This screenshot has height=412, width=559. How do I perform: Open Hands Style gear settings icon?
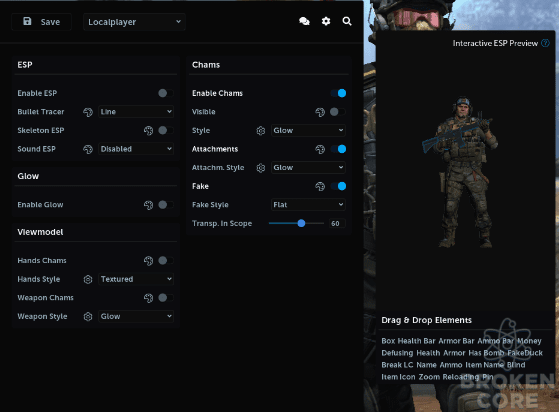(88, 279)
